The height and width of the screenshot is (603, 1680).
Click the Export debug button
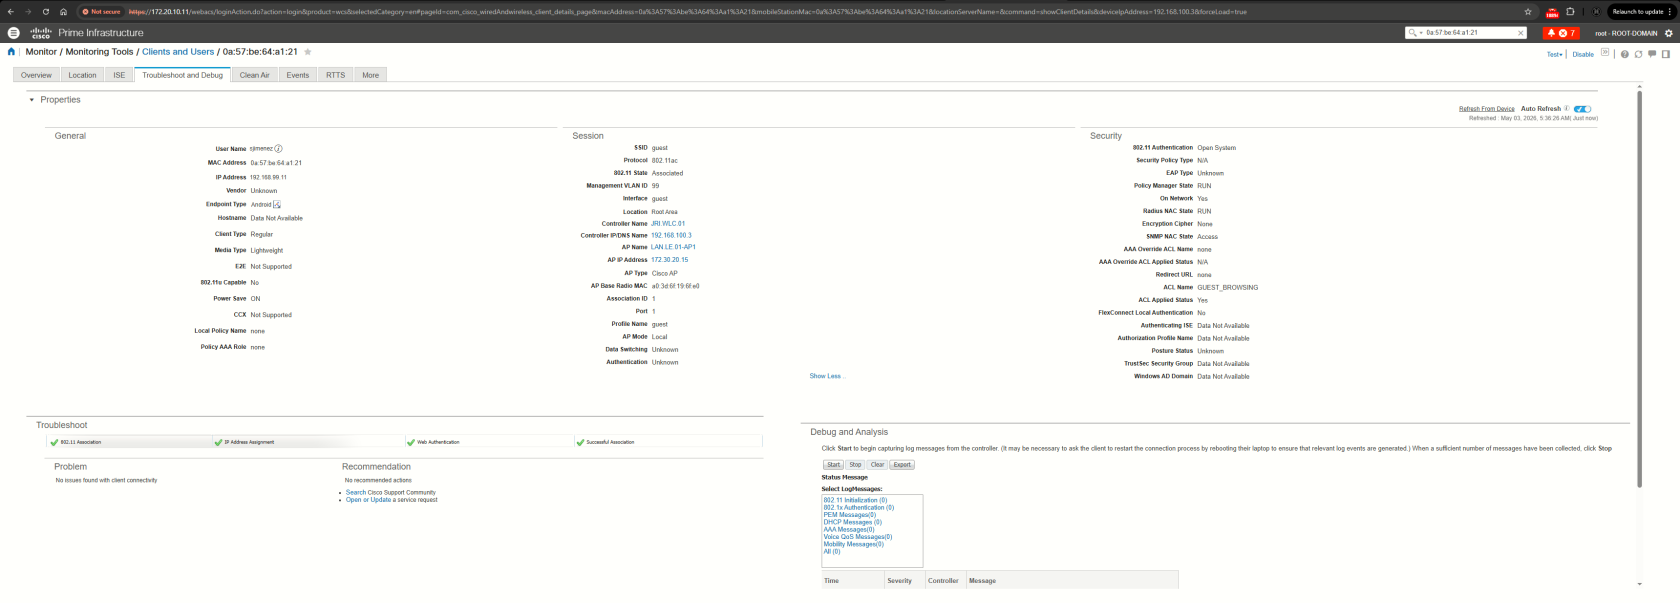[x=902, y=465]
